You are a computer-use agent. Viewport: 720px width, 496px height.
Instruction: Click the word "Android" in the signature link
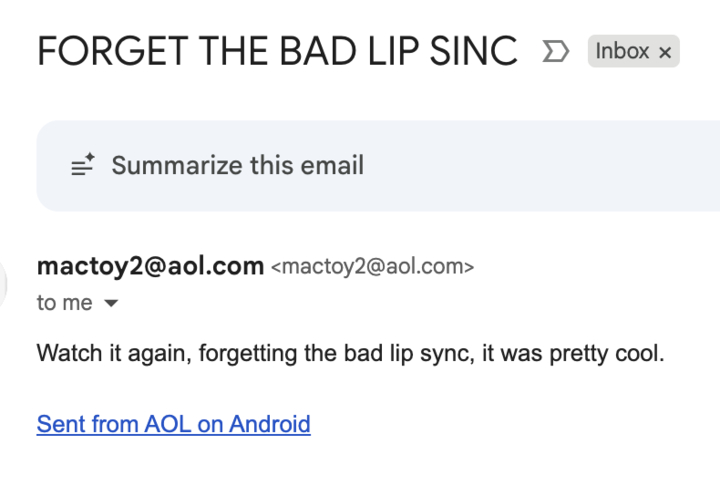[x=270, y=424]
